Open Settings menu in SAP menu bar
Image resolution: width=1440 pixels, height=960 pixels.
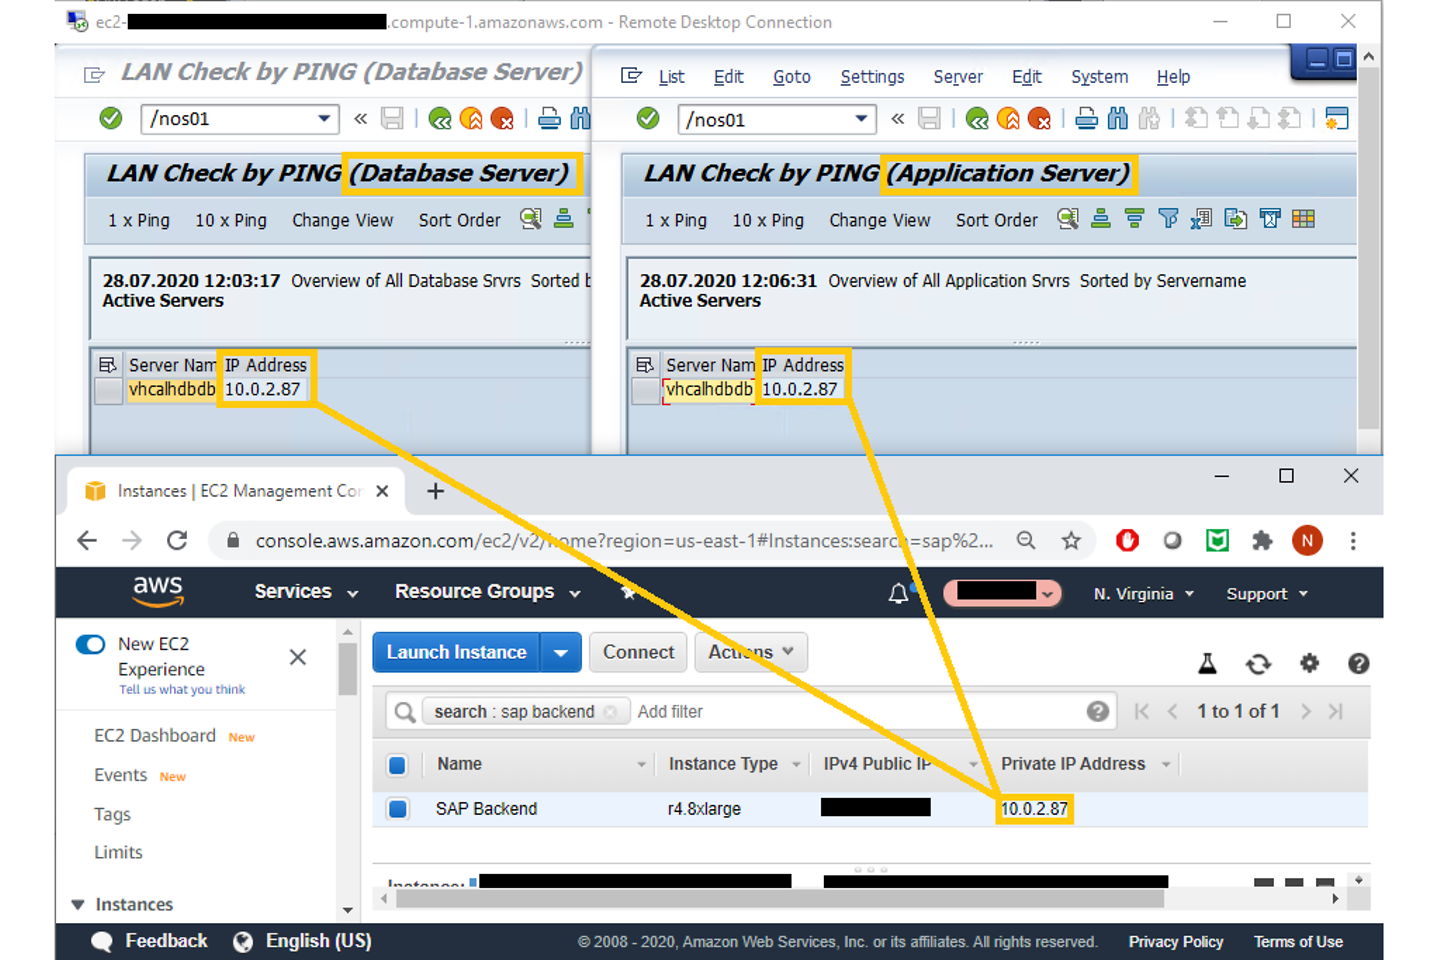(872, 77)
